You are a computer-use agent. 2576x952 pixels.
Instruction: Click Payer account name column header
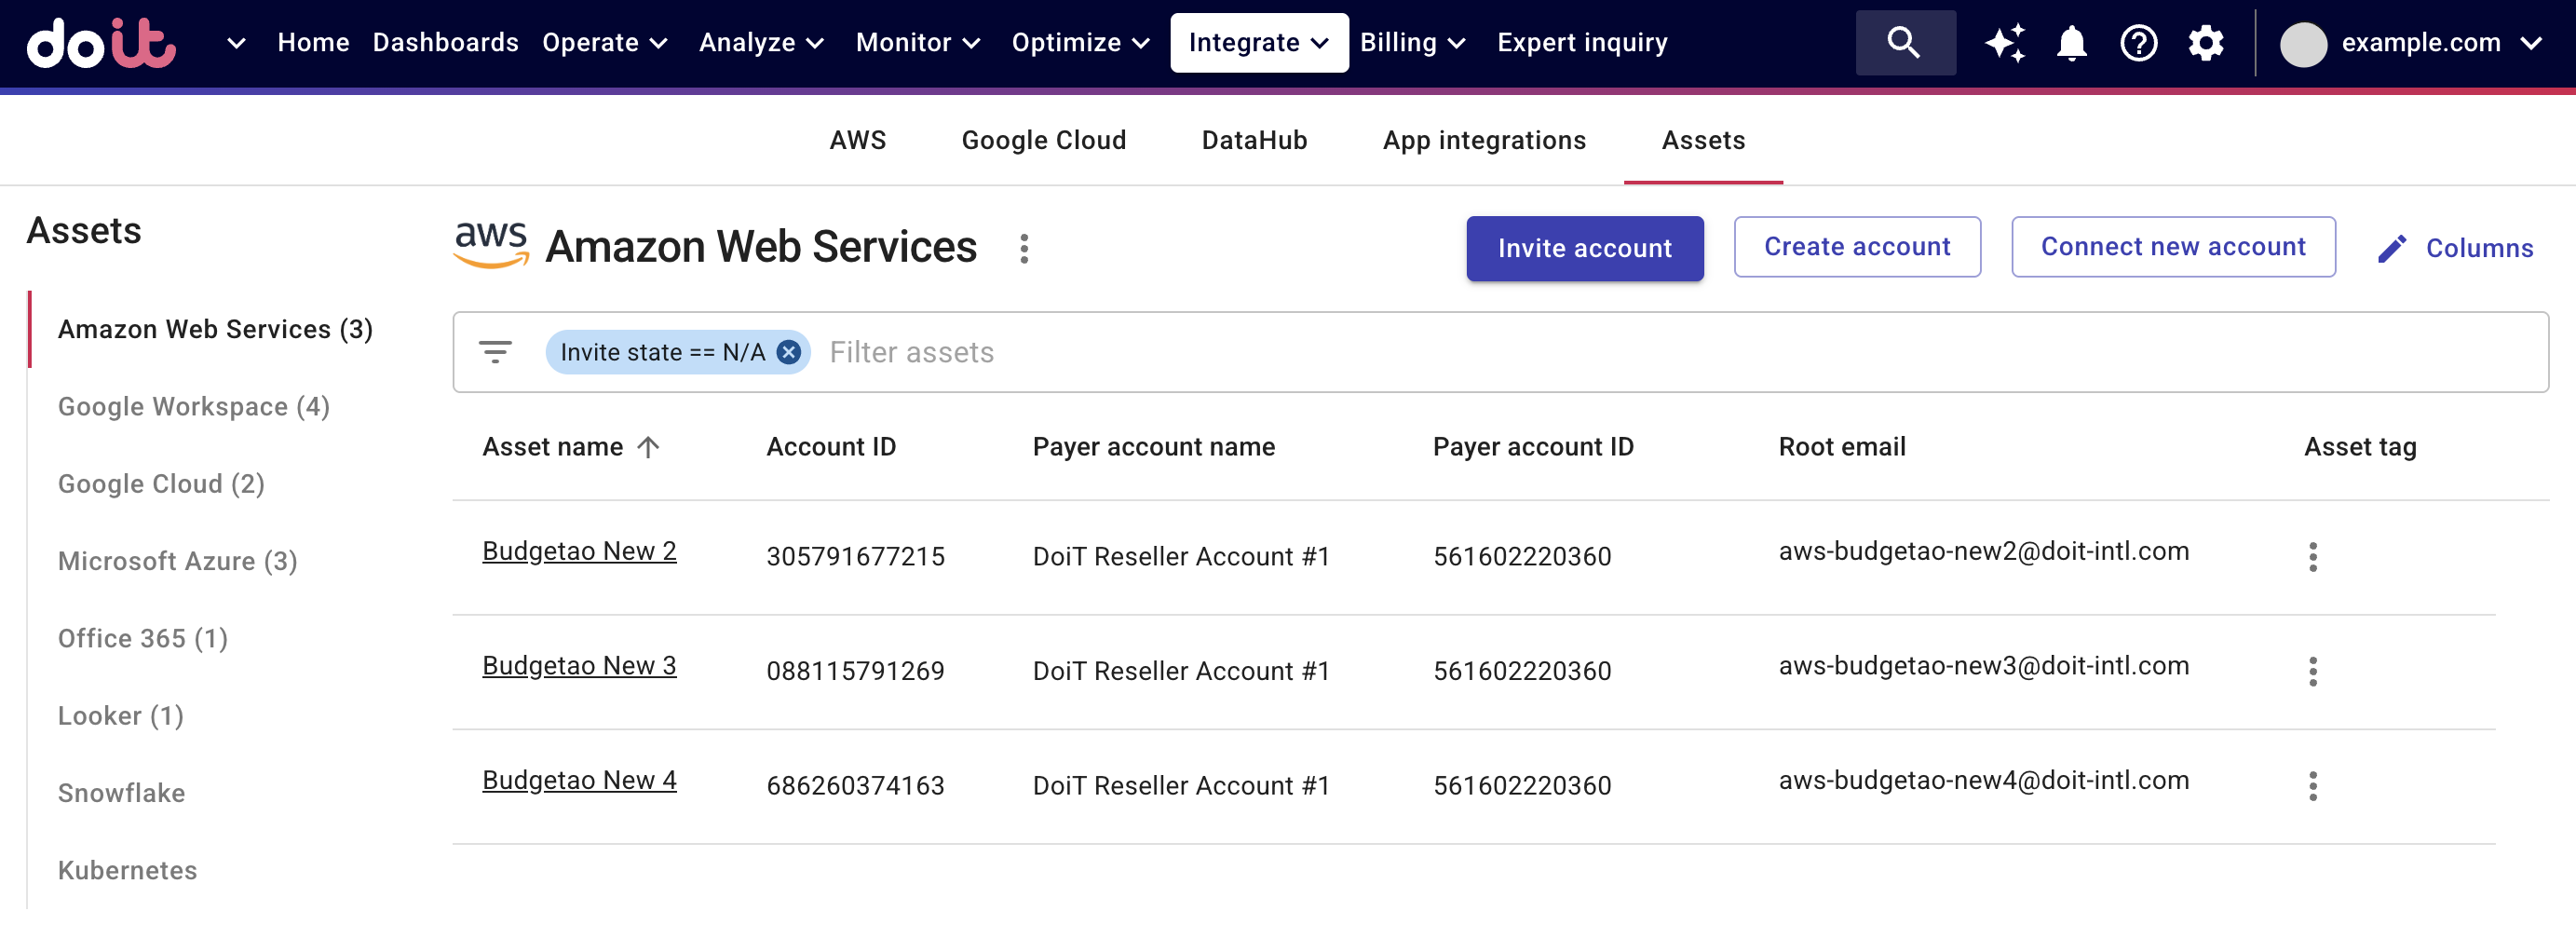[1153, 447]
